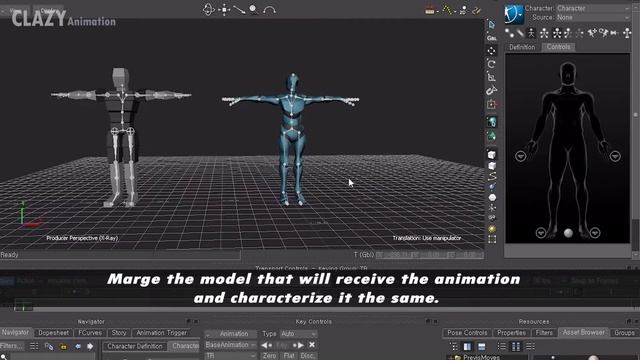Expand the PrevisMoves folder

click(x=451, y=358)
